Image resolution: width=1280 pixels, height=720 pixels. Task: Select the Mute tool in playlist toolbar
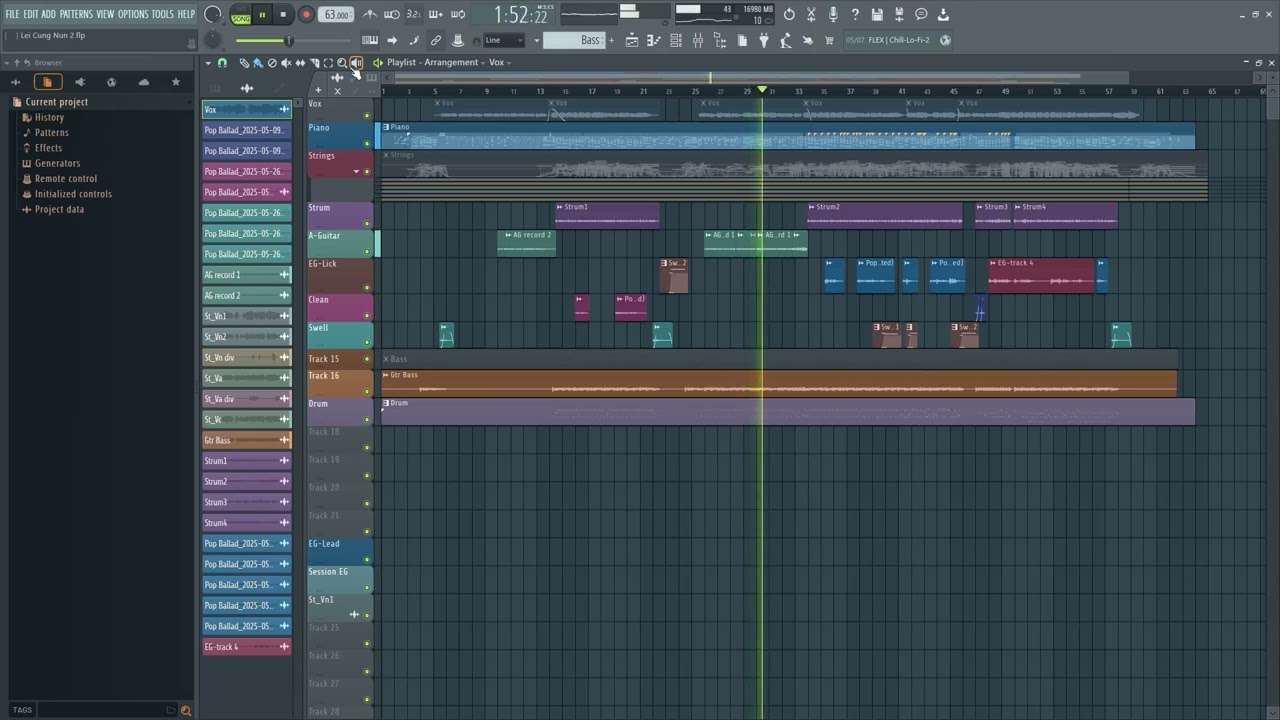click(285, 63)
